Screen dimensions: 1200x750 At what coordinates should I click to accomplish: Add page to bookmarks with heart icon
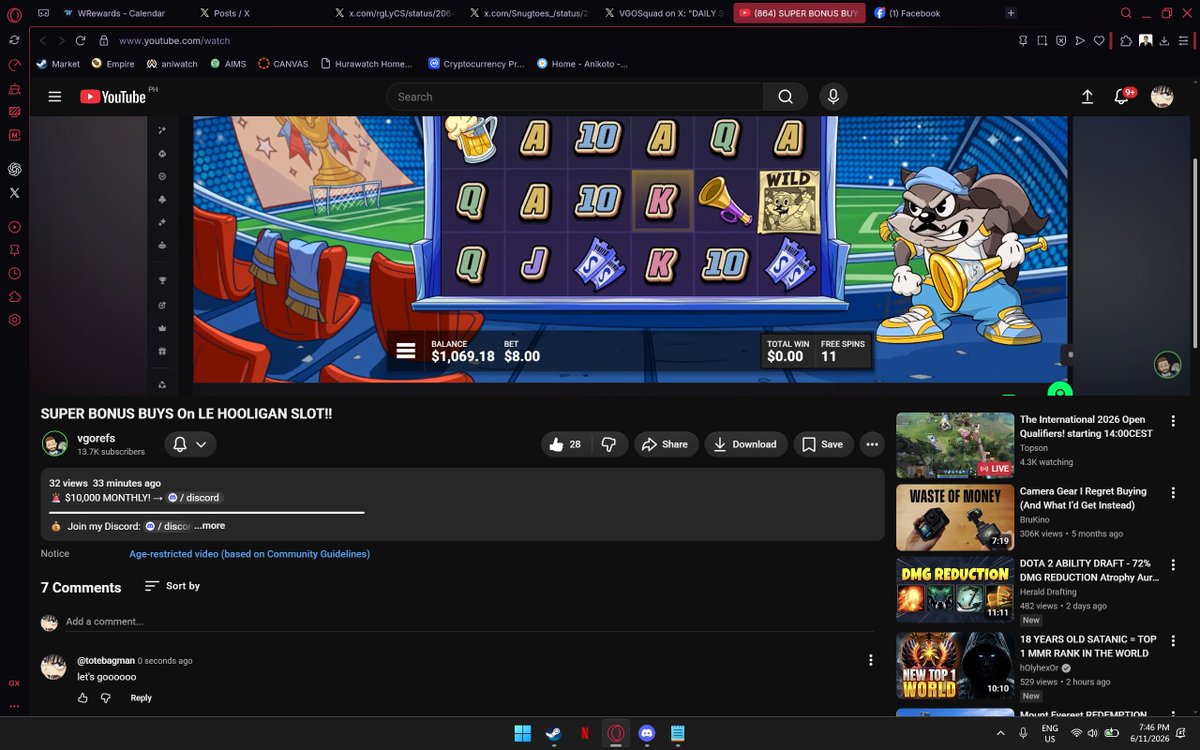(x=1098, y=41)
